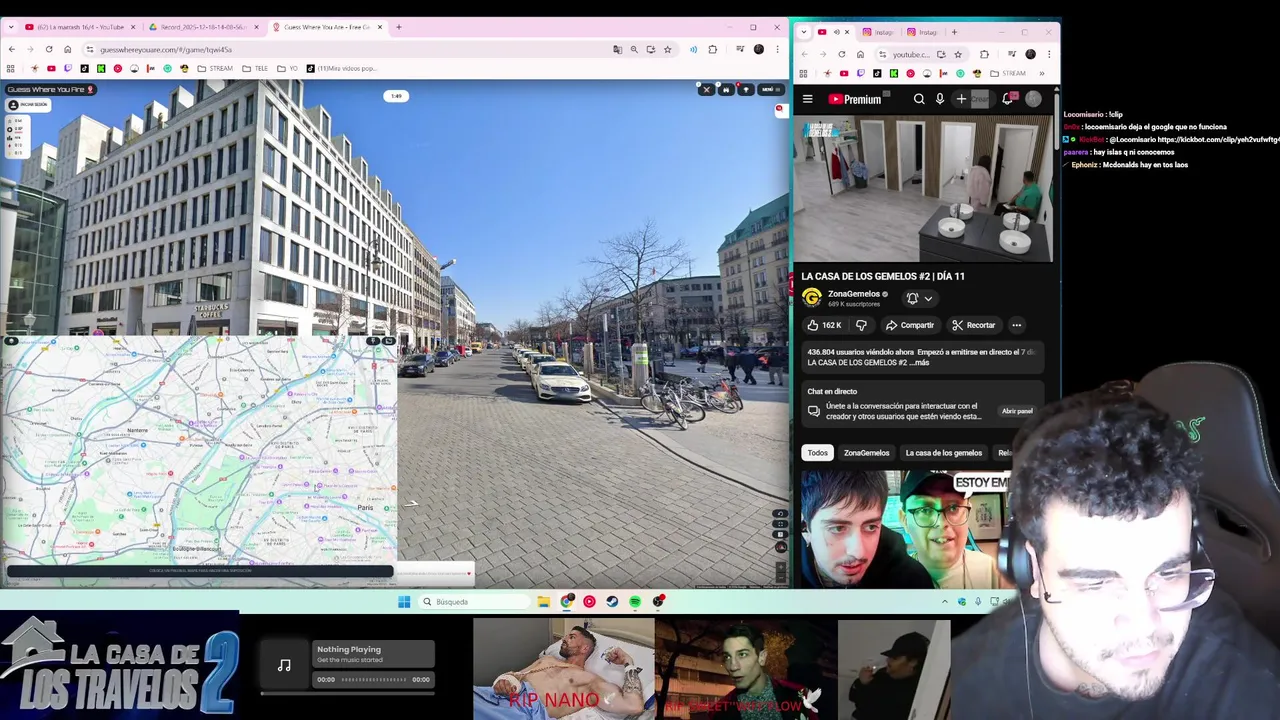Viewport: 1280px width, 720px height.
Task: Click the left browser address bar URL
Action: 166,49
